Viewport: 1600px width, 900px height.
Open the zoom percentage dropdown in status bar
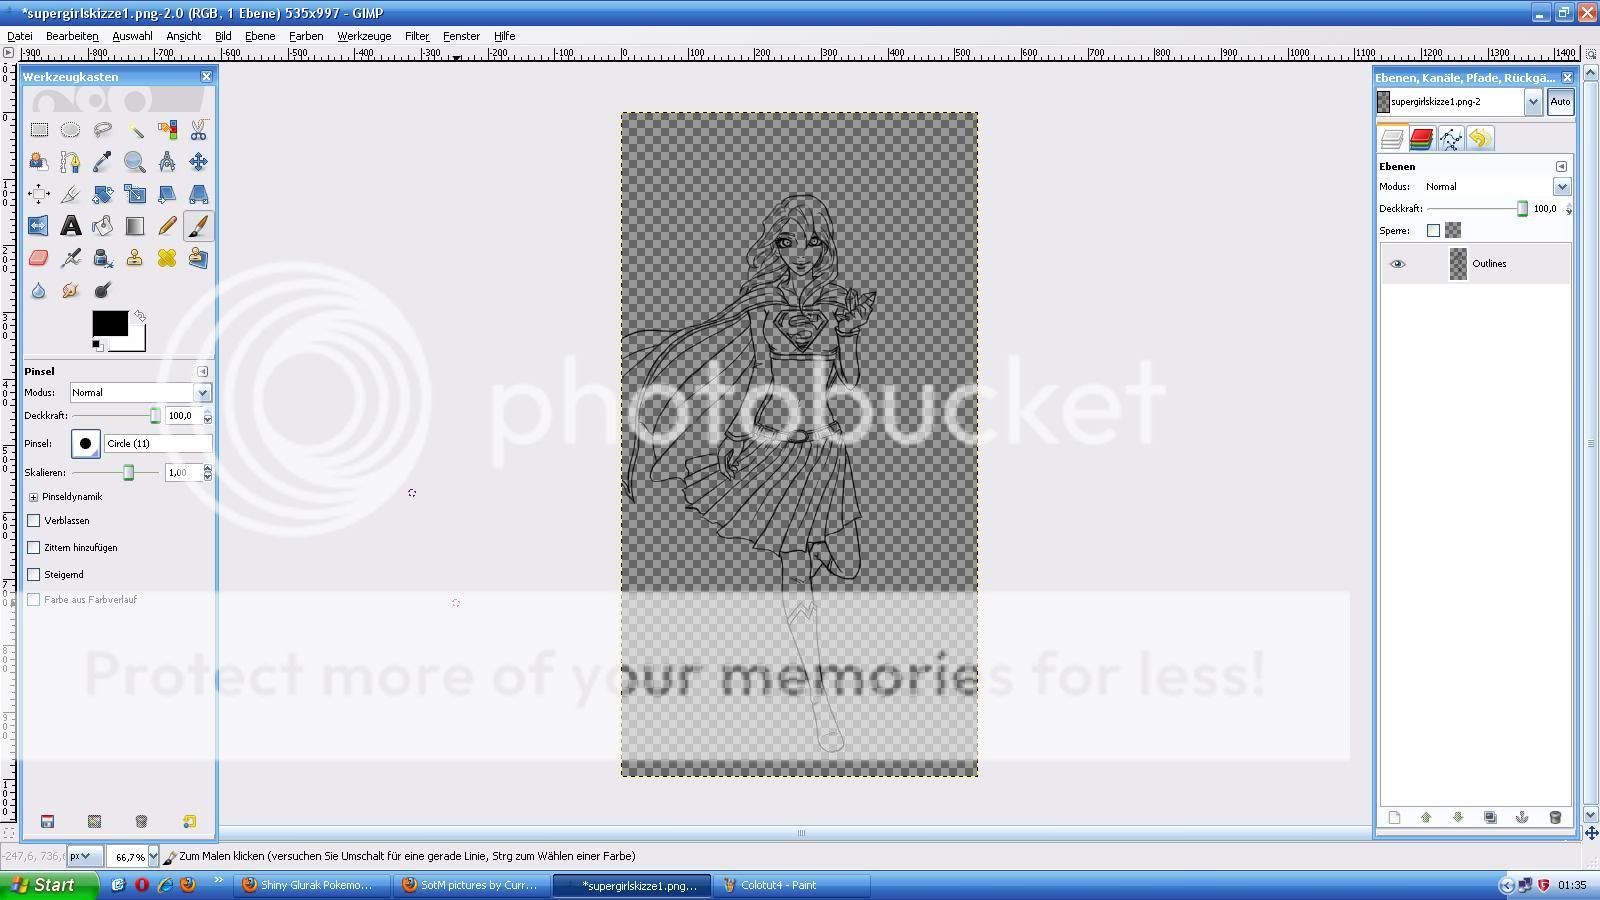coord(153,856)
